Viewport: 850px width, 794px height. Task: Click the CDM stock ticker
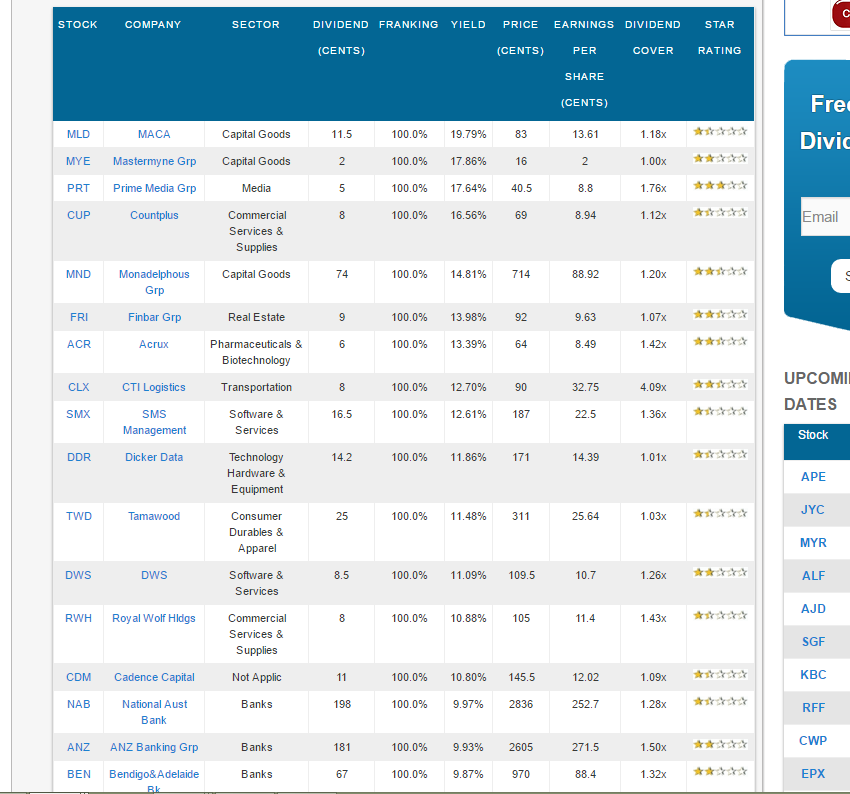[79, 677]
